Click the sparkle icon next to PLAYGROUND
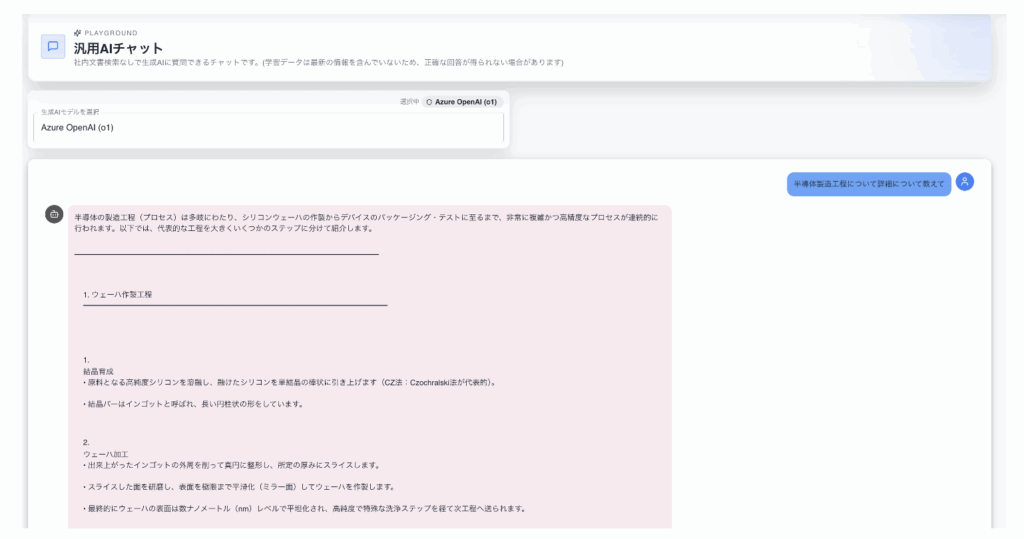 [x=77, y=33]
